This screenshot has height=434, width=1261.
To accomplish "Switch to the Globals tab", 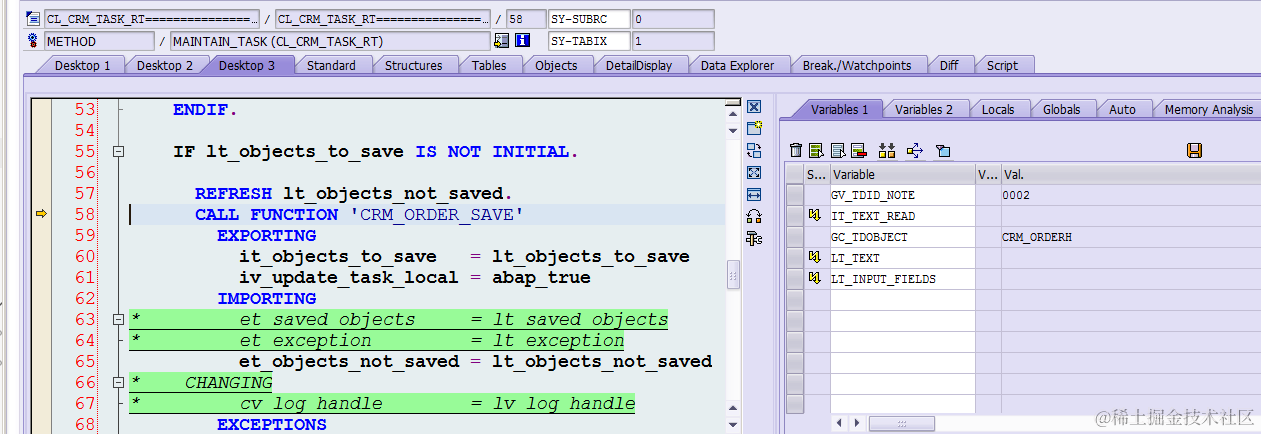I will 1061,109.
